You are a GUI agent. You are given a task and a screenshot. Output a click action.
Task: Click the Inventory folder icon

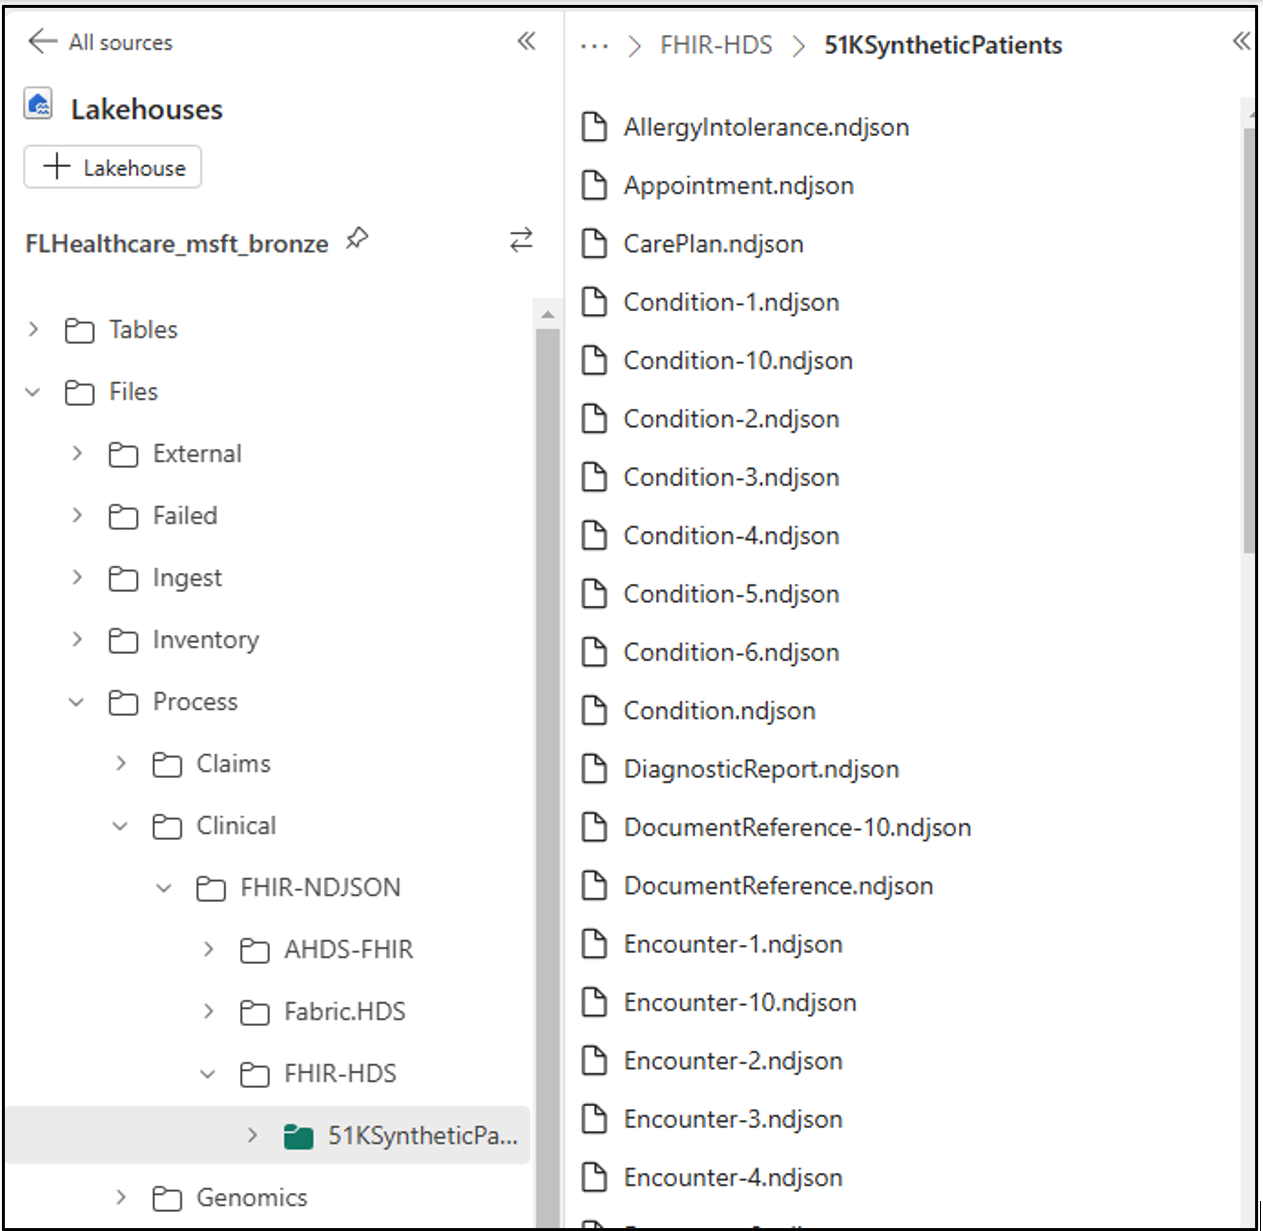click(x=123, y=640)
